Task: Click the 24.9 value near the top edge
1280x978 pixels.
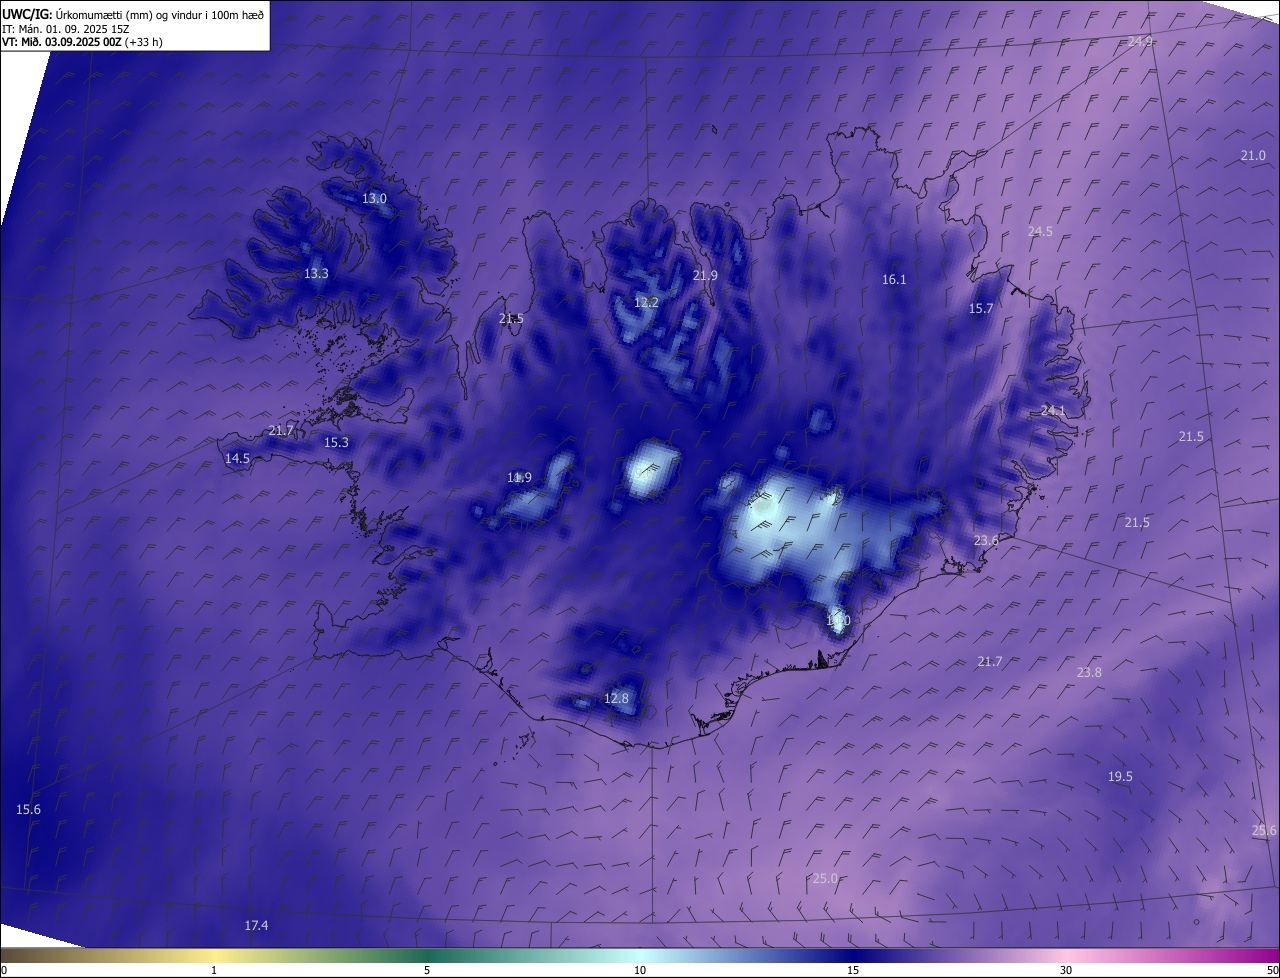Action: coord(1140,41)
